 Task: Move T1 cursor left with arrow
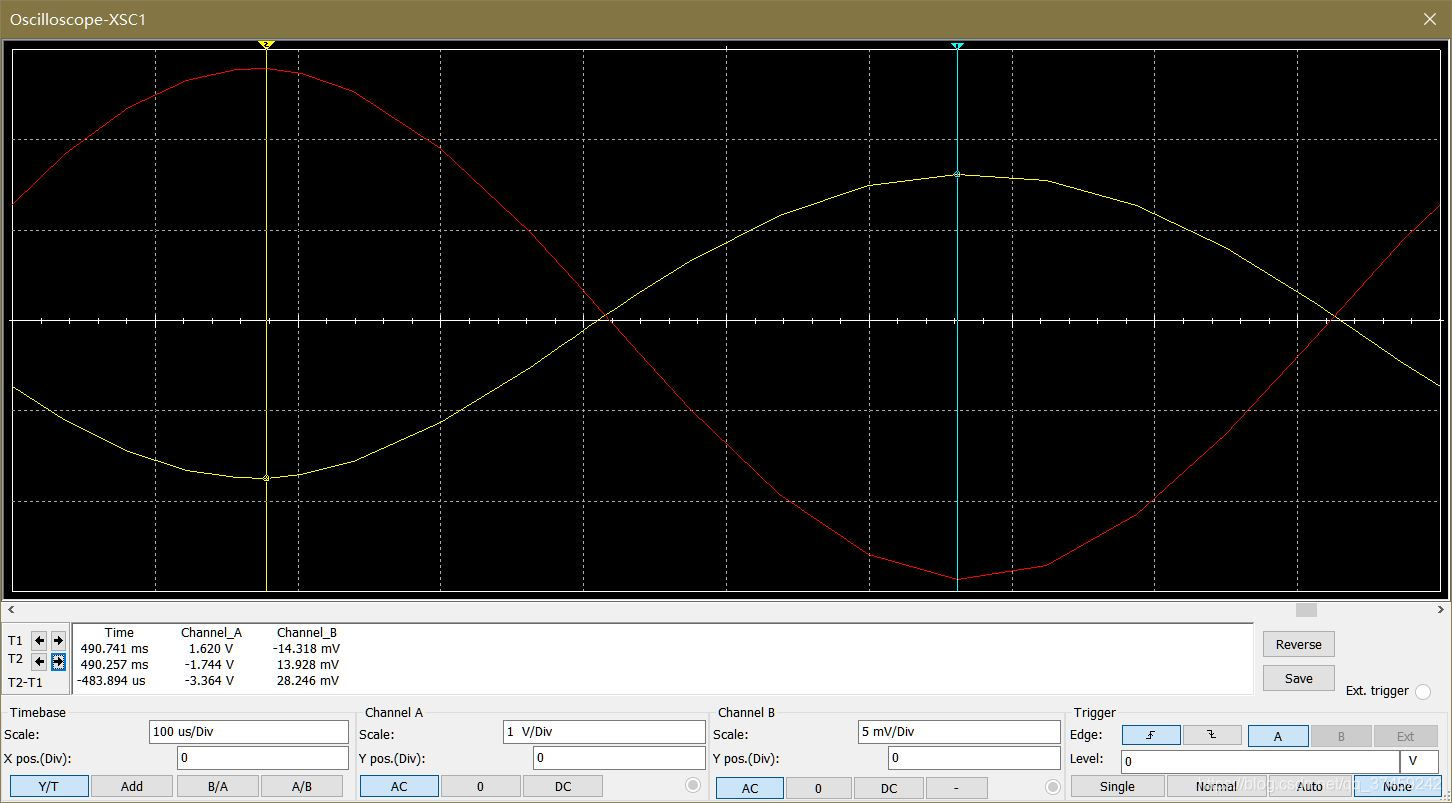39,640
